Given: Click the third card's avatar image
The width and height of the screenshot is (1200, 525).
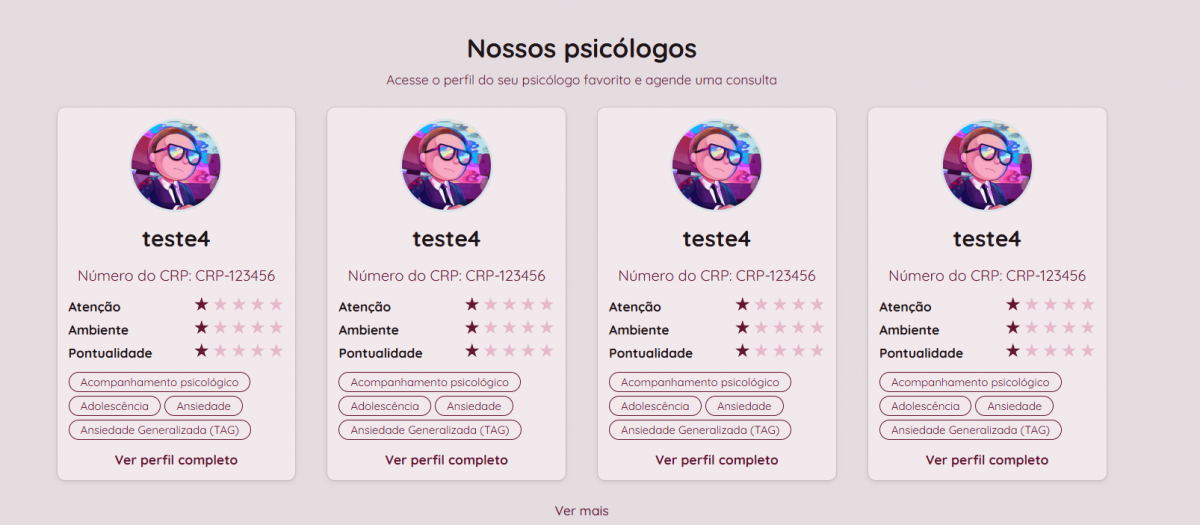Looking at the screenshot, I should pyautogui.click(x=716, y=166).
